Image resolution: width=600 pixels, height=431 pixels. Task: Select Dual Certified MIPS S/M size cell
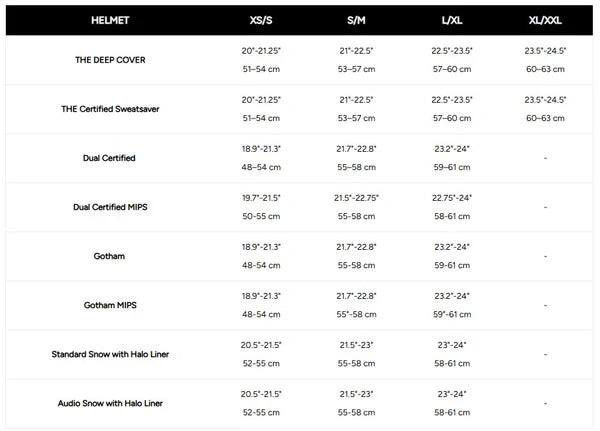pos(355,207)
